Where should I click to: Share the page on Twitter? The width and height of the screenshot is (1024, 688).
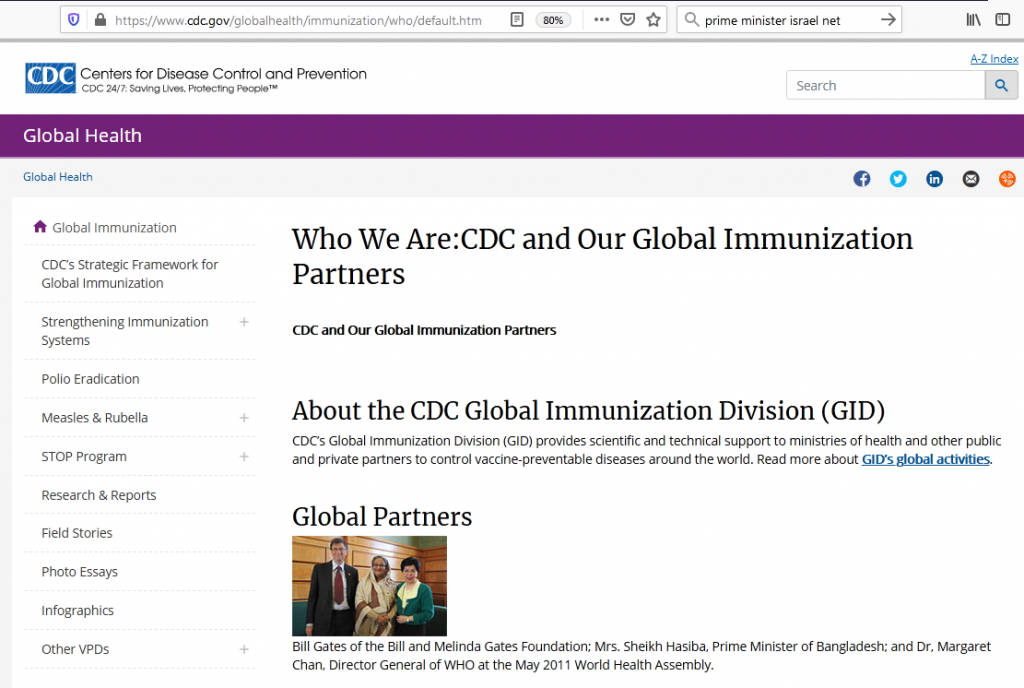point(898,178)
